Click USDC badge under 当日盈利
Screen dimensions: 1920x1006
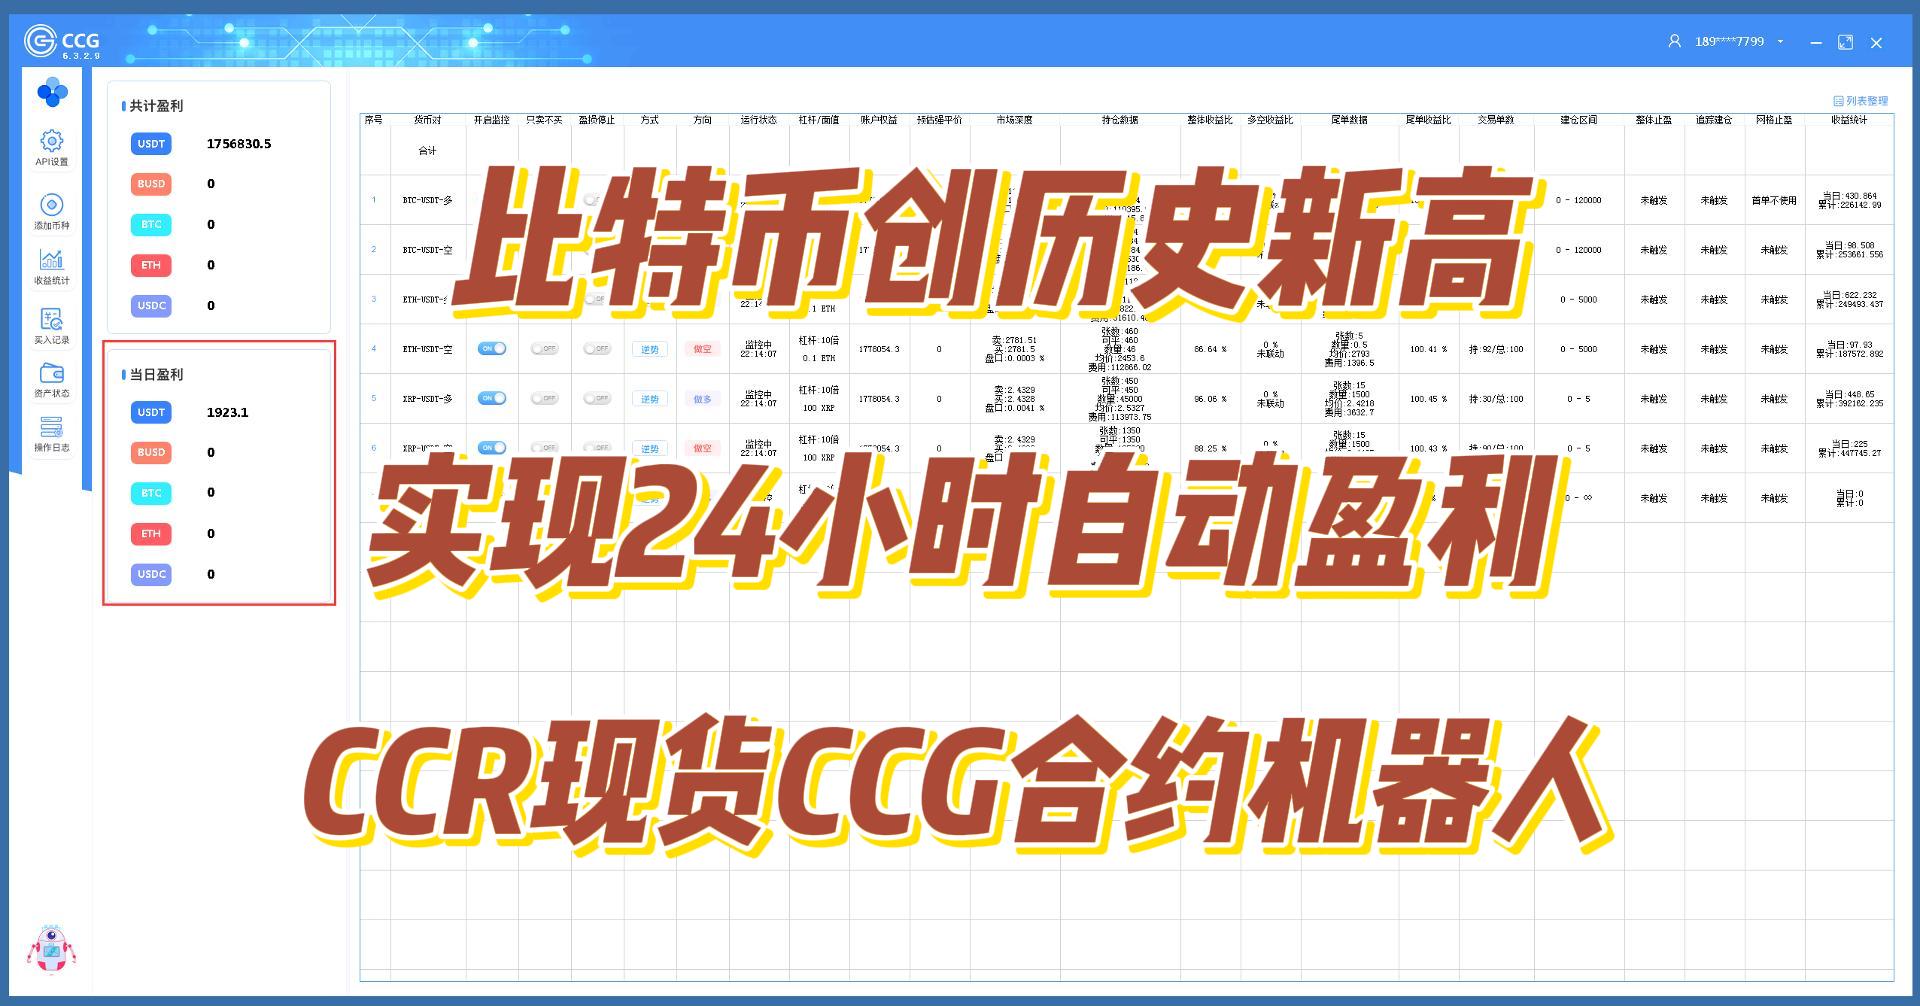coord(151,574)
